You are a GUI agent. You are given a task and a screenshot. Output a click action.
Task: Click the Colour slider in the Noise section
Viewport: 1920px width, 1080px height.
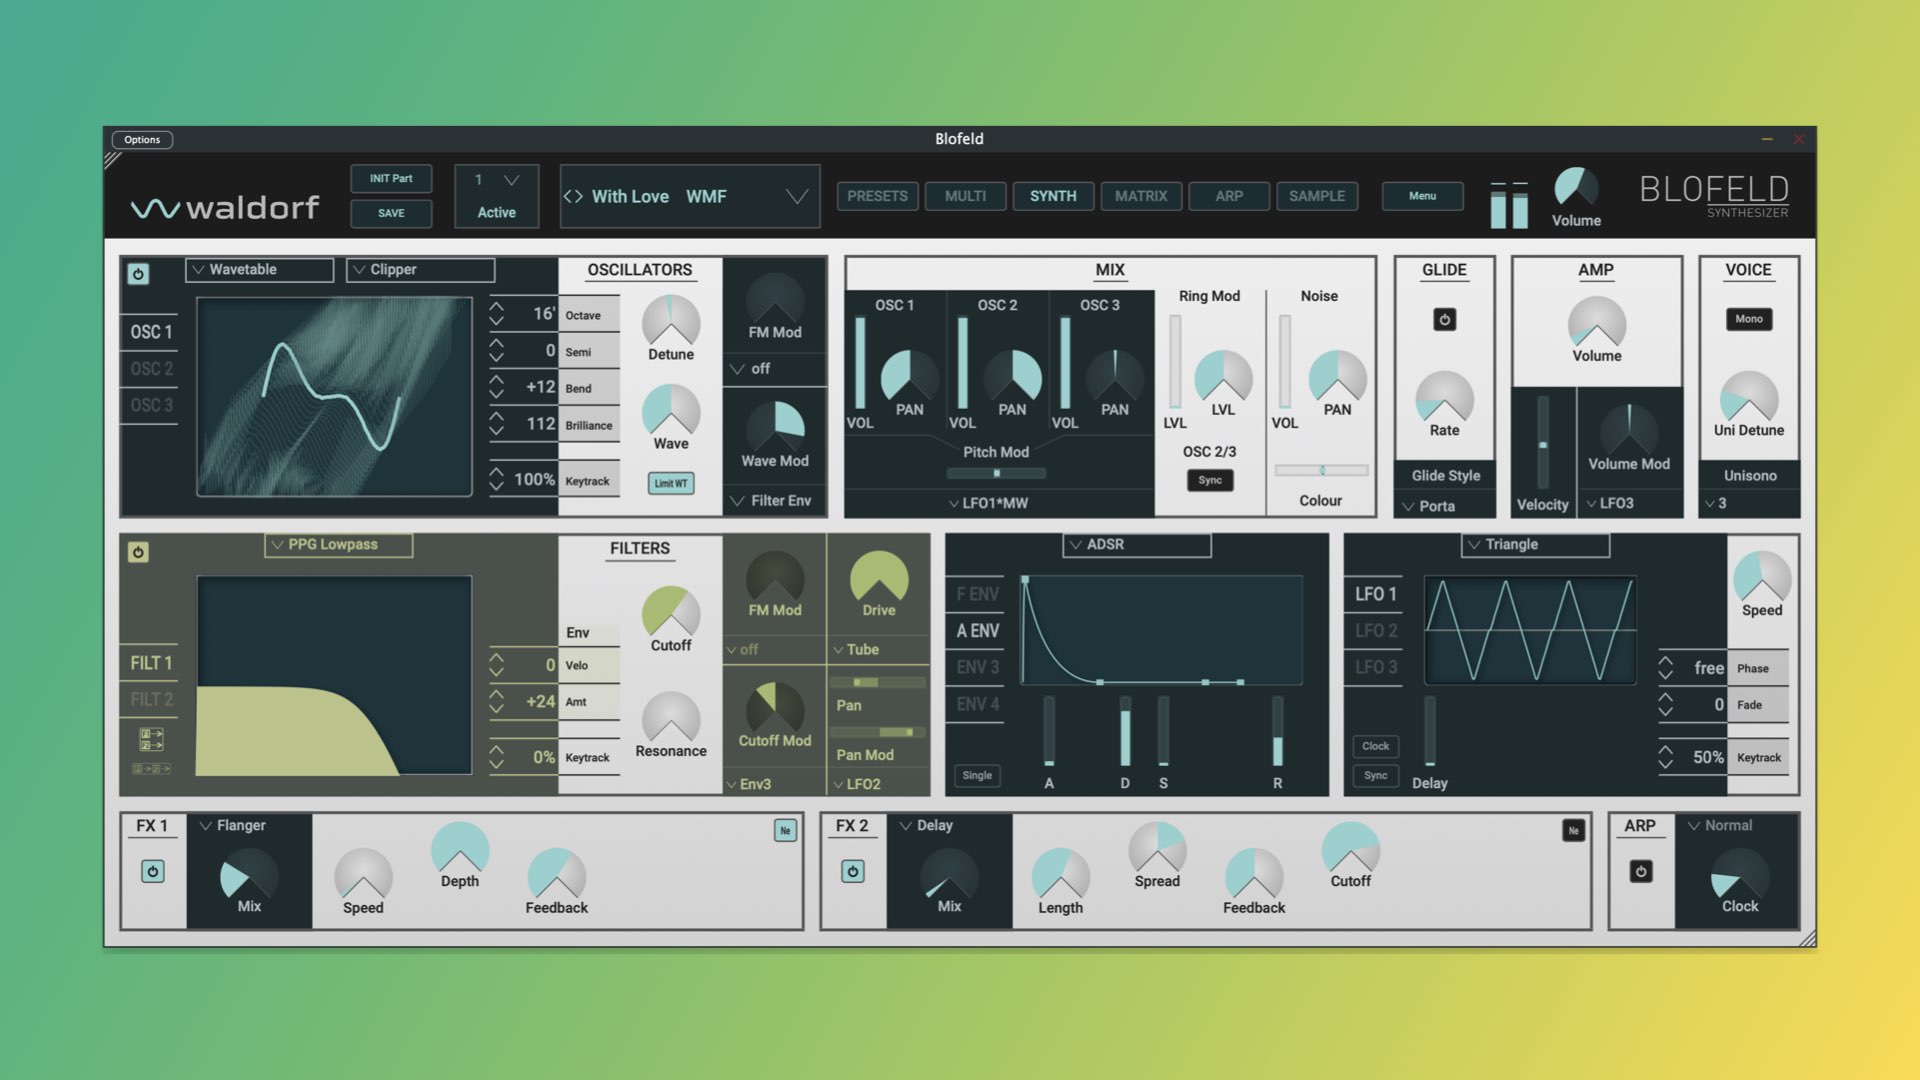(1320, 470)
